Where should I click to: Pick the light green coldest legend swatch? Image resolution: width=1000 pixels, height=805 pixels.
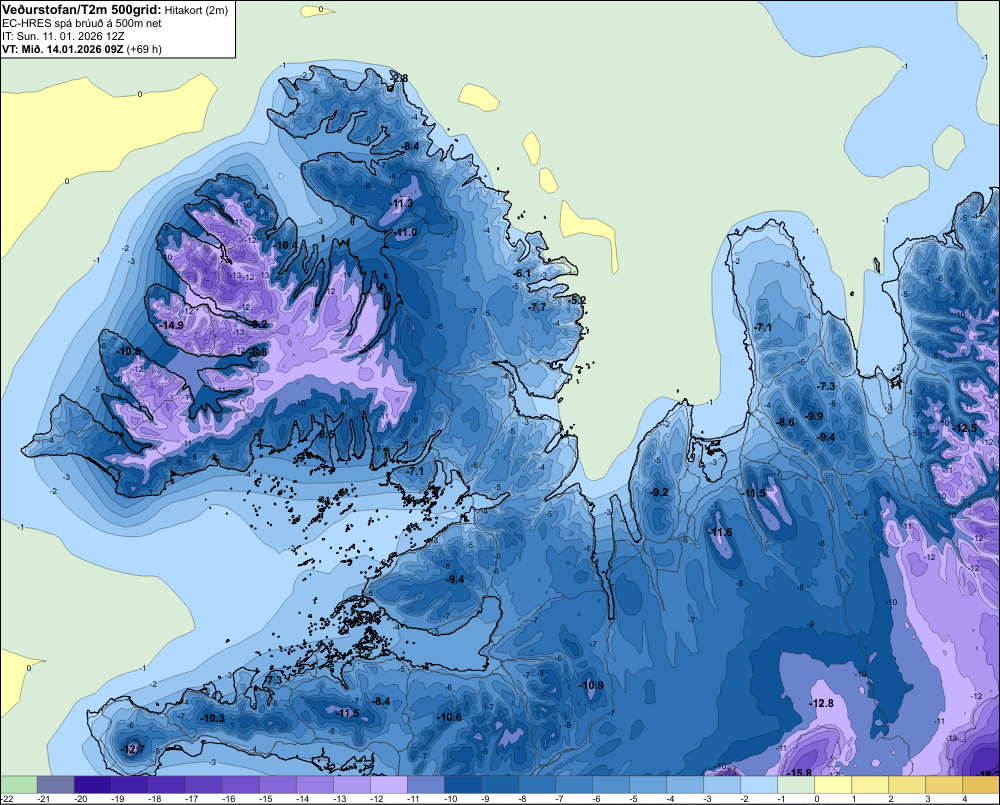click(18, 785)
